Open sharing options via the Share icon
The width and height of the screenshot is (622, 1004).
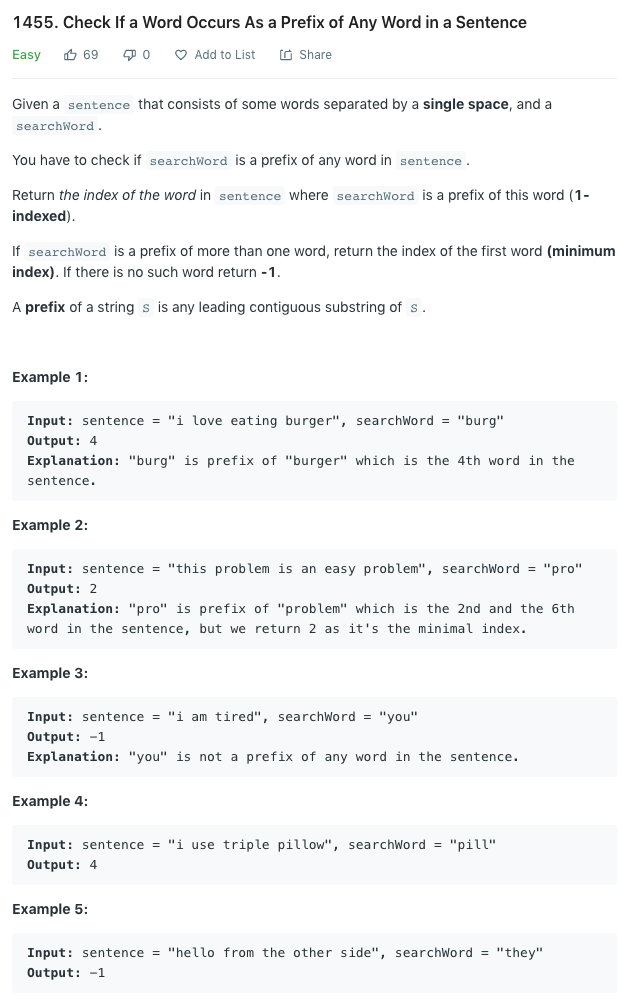point(287,55)
